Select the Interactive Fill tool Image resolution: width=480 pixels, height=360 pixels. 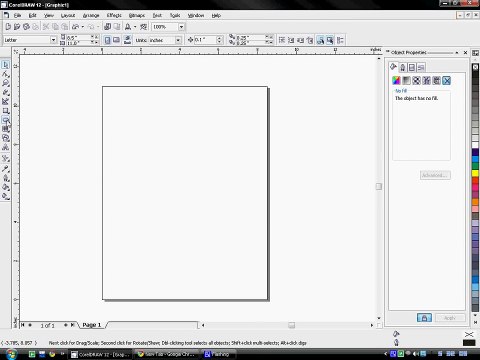pos(5,197)
